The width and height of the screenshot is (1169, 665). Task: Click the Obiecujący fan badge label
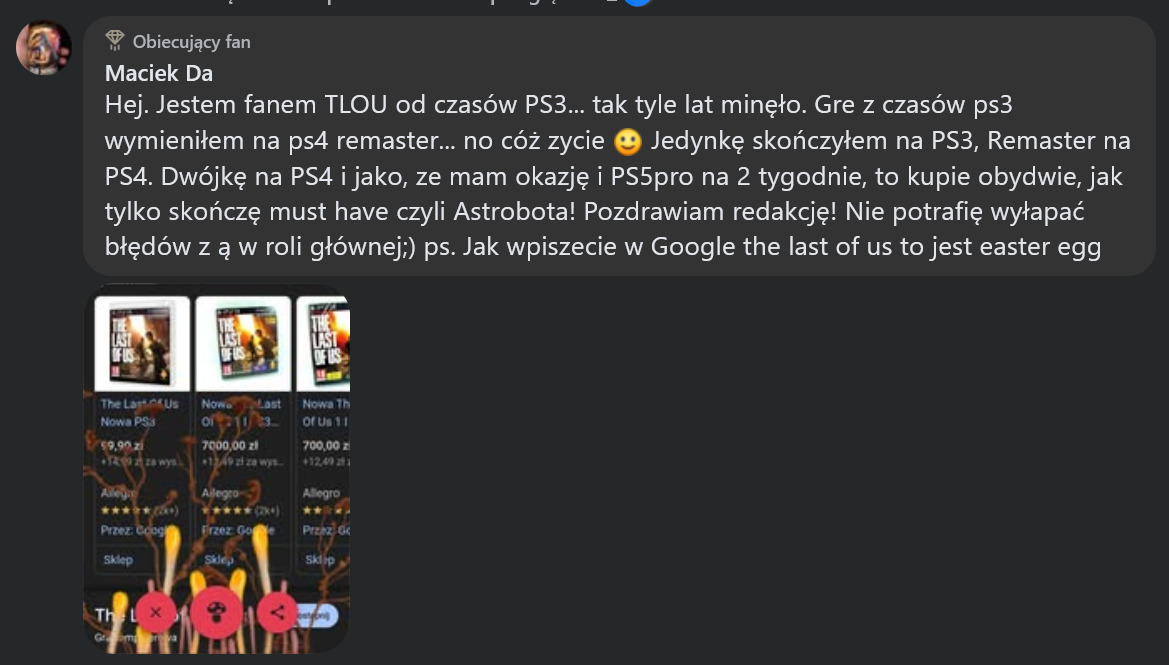click(192, 42)
